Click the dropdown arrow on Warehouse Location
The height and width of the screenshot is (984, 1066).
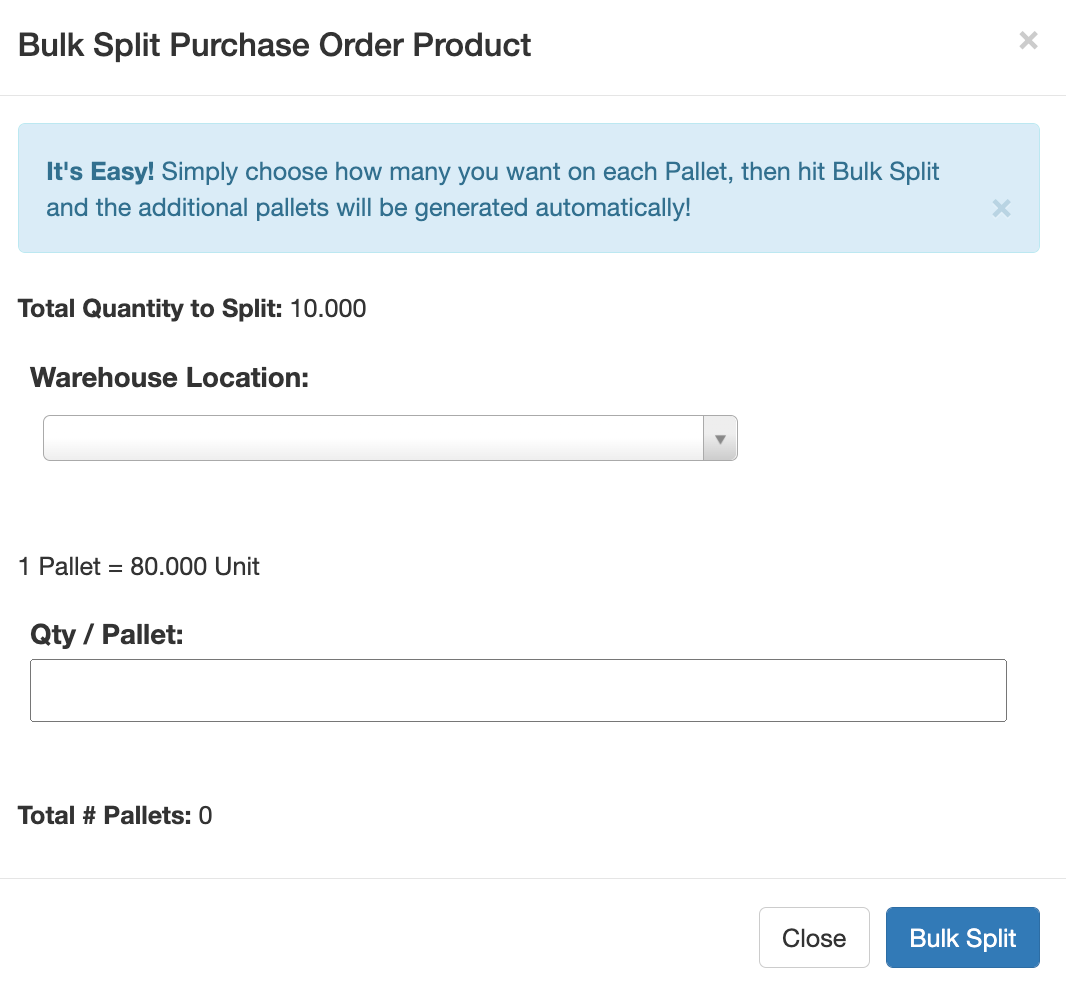(x=720, y=438)
